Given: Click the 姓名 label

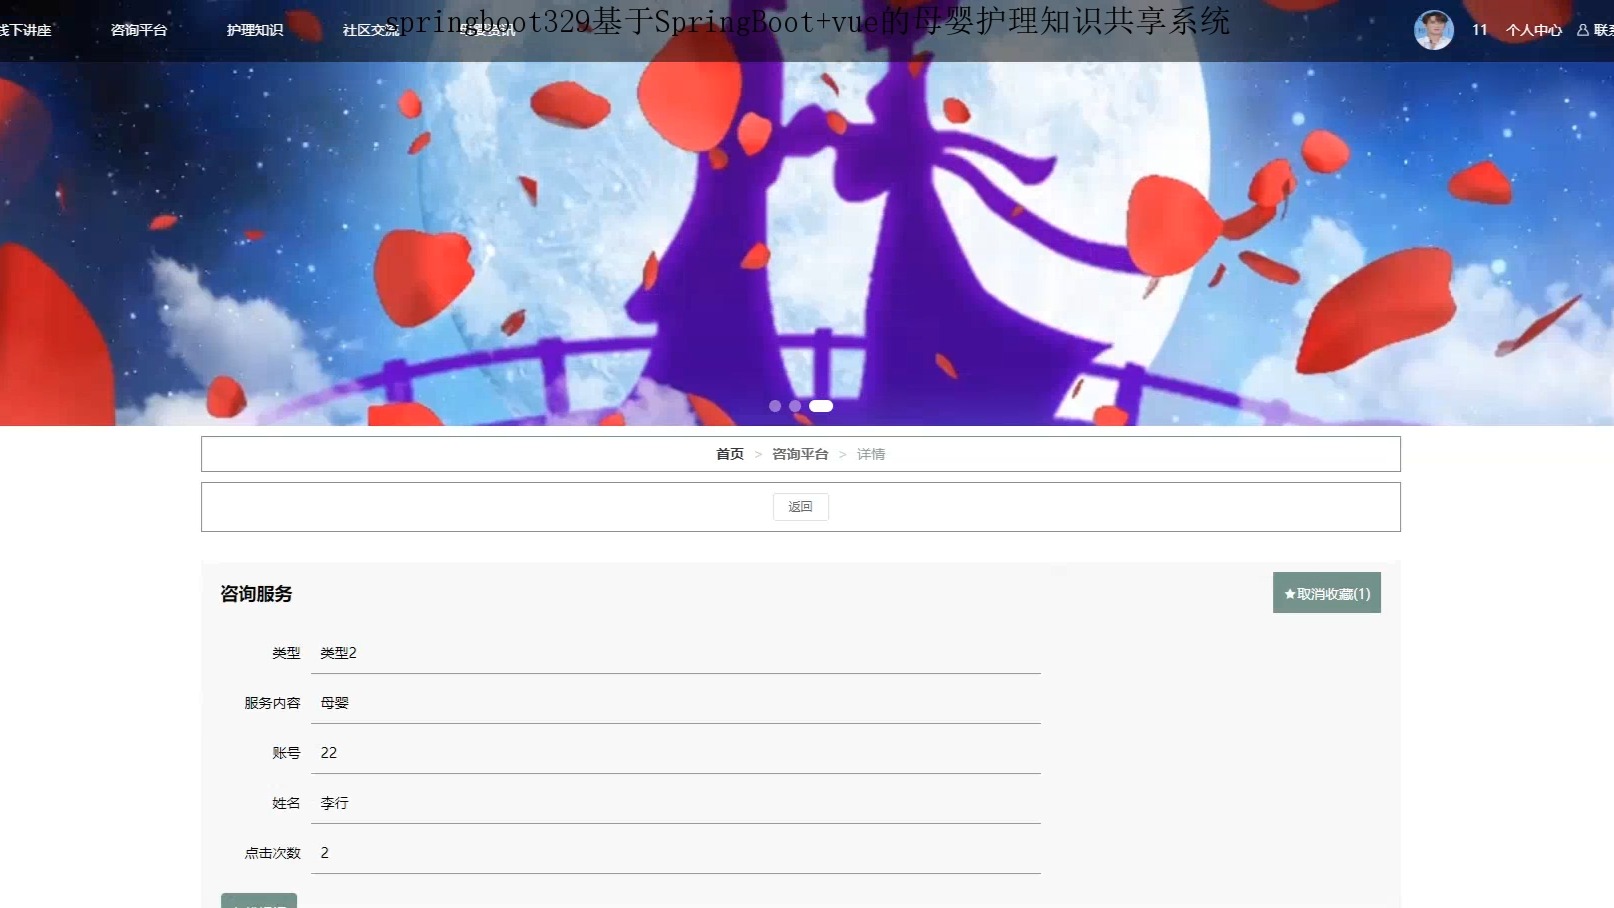Looking at the screenshot, I should pos(286,803).
